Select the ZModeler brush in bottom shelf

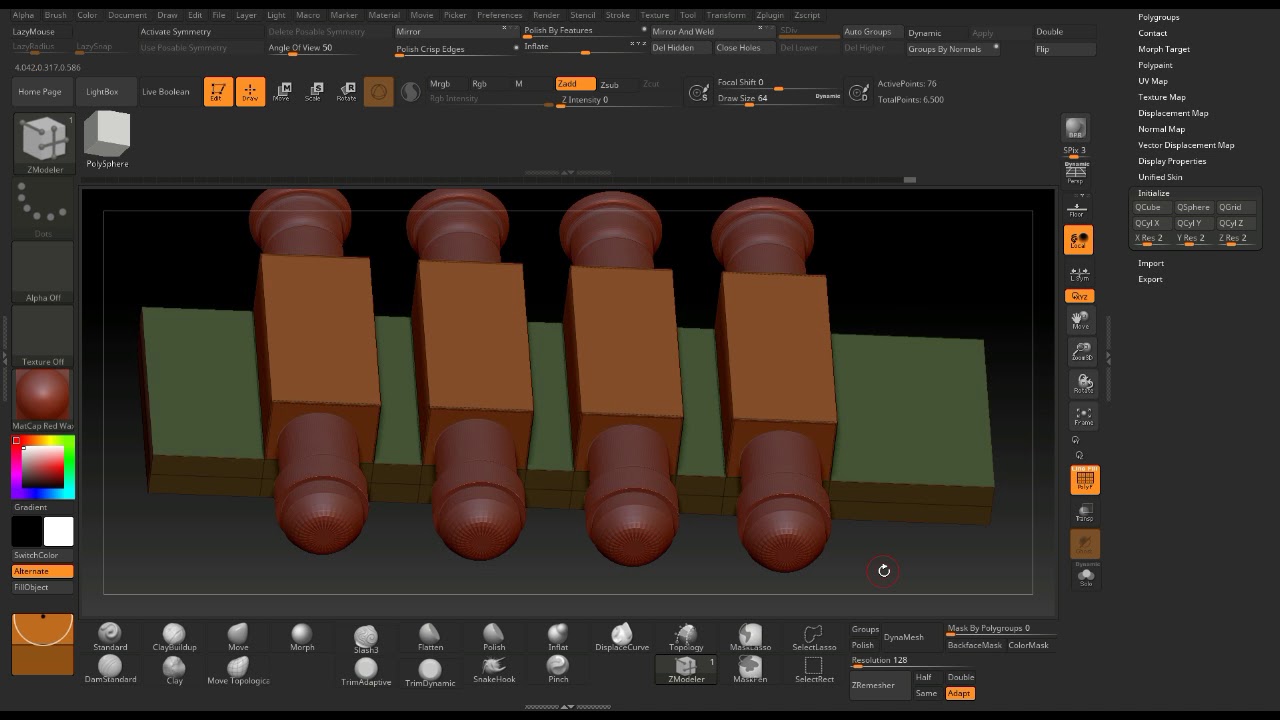point(686,669)
